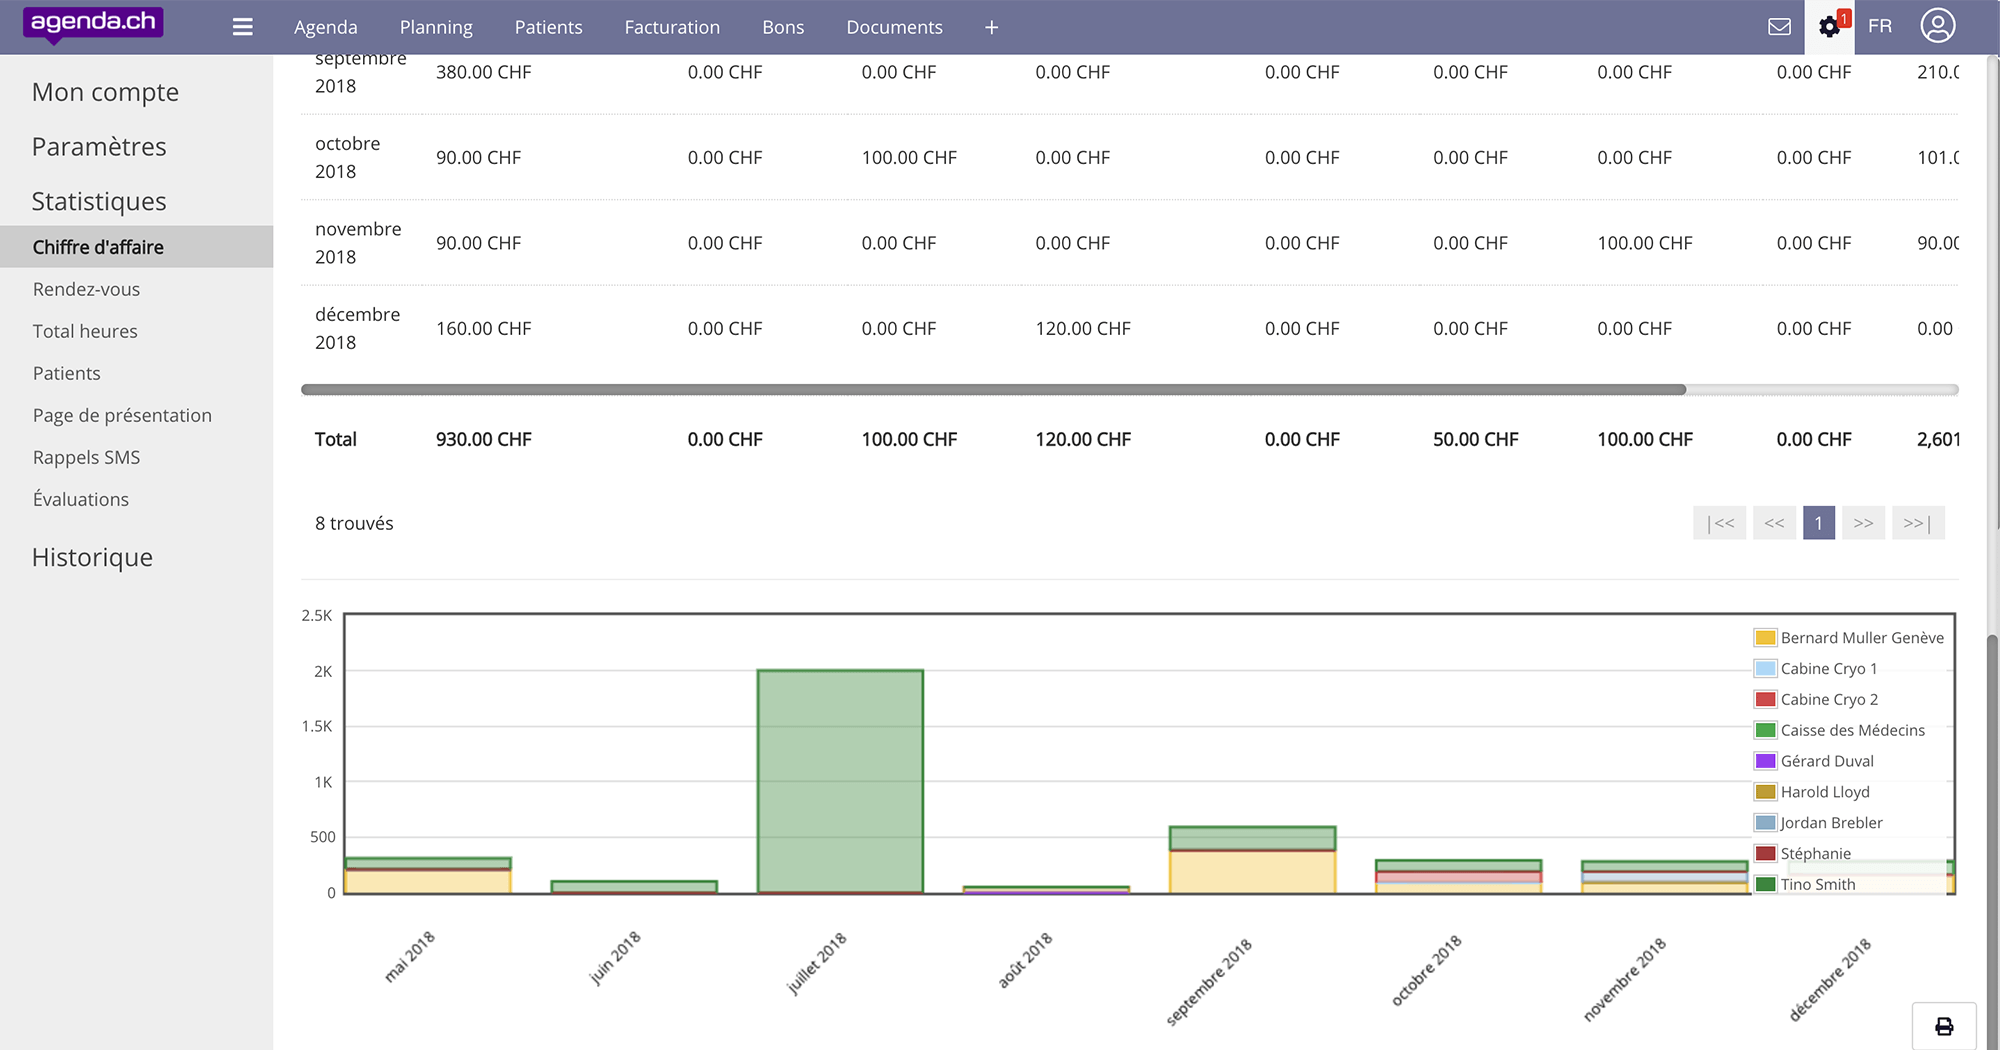Toggle Cabine Cryo 2 legend series
The width and height of the screenshot is (2000, 1050).
click(x=1828, y=700)
